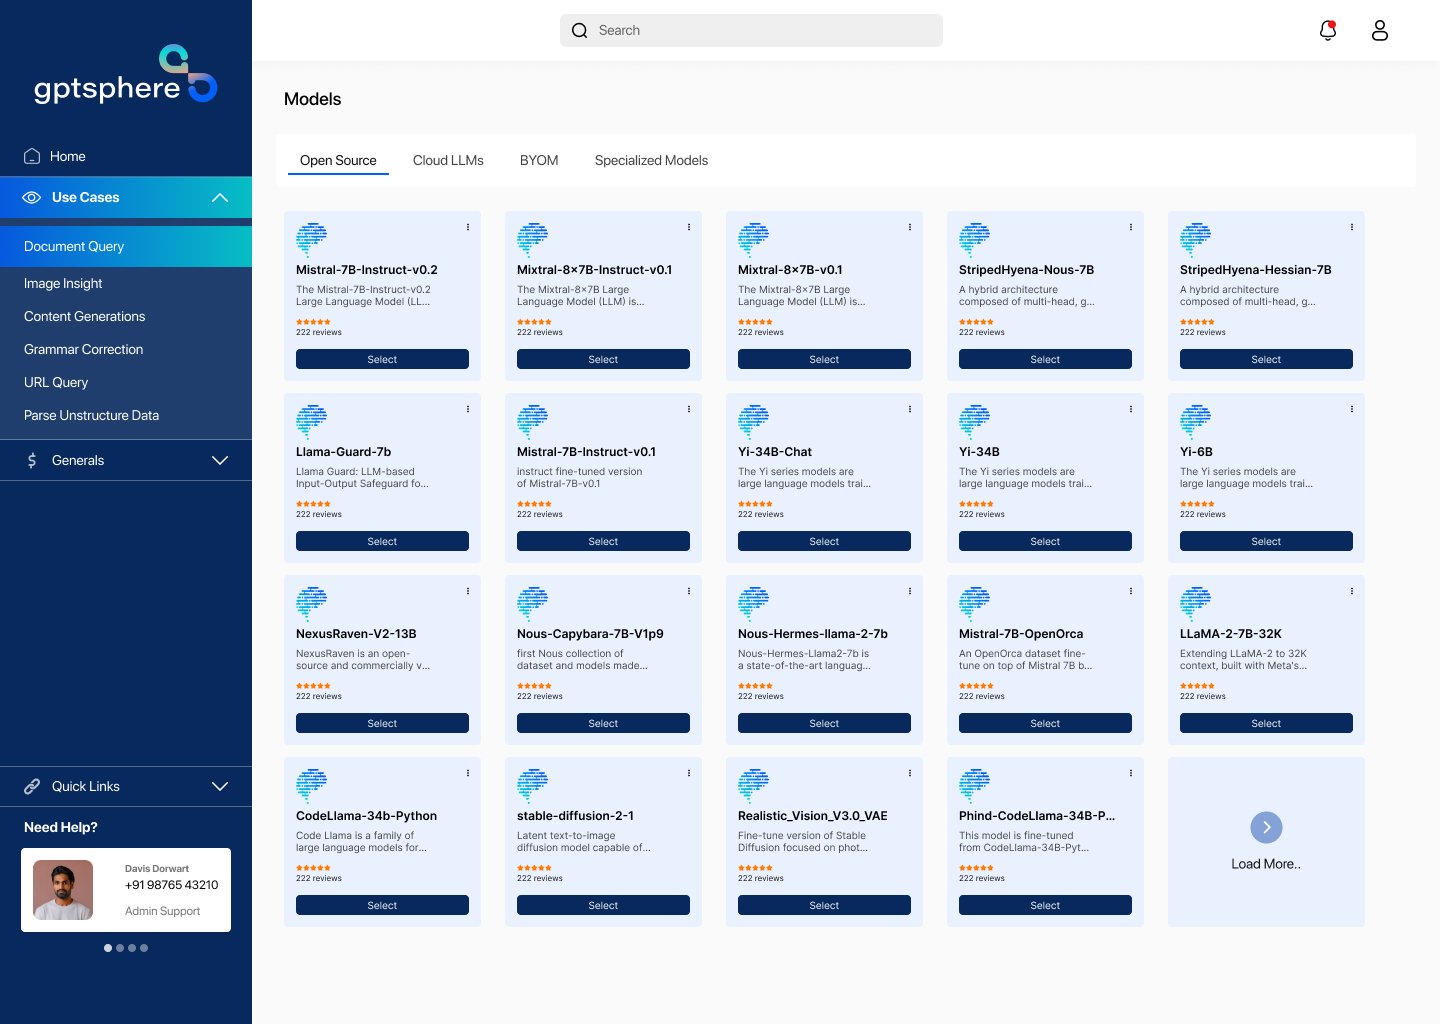The width and height of the screenshot is (1440, 1024).
Task: Select the Mistral-7B-OpenOrca model
Action: click(x=1045, y=723)
